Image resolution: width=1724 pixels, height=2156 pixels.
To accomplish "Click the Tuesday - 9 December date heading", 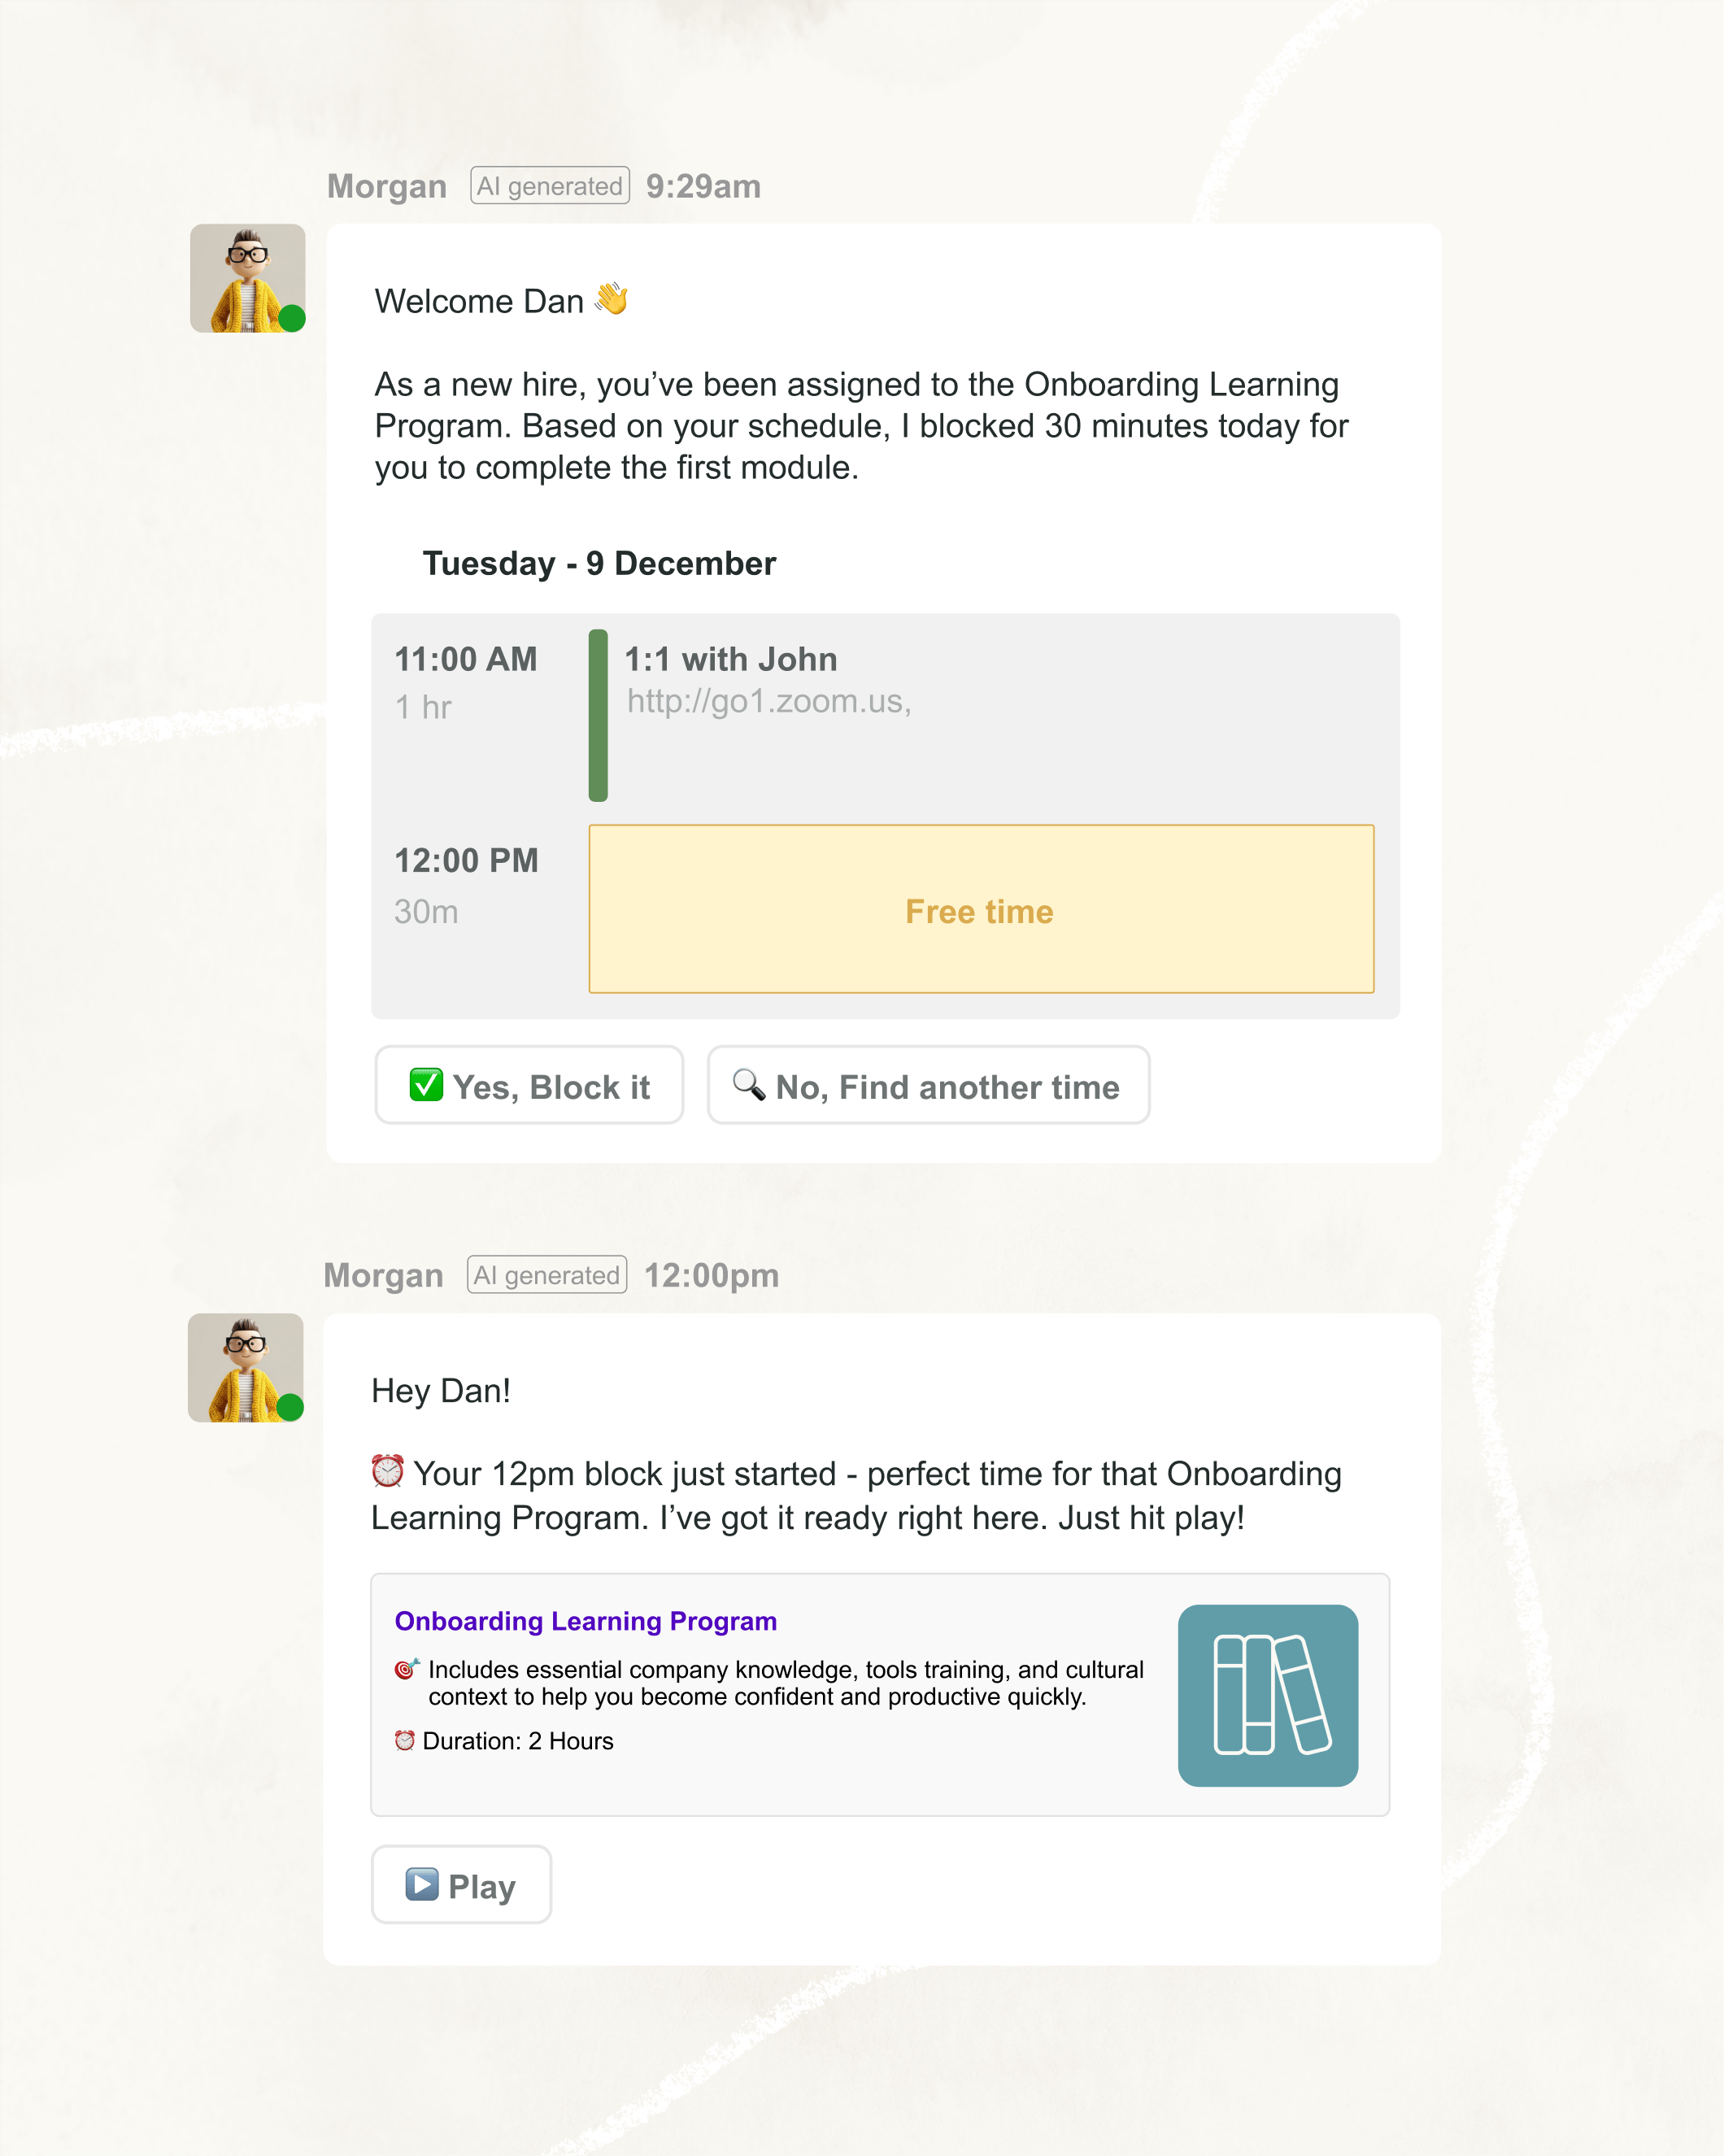I will (599, 563).
